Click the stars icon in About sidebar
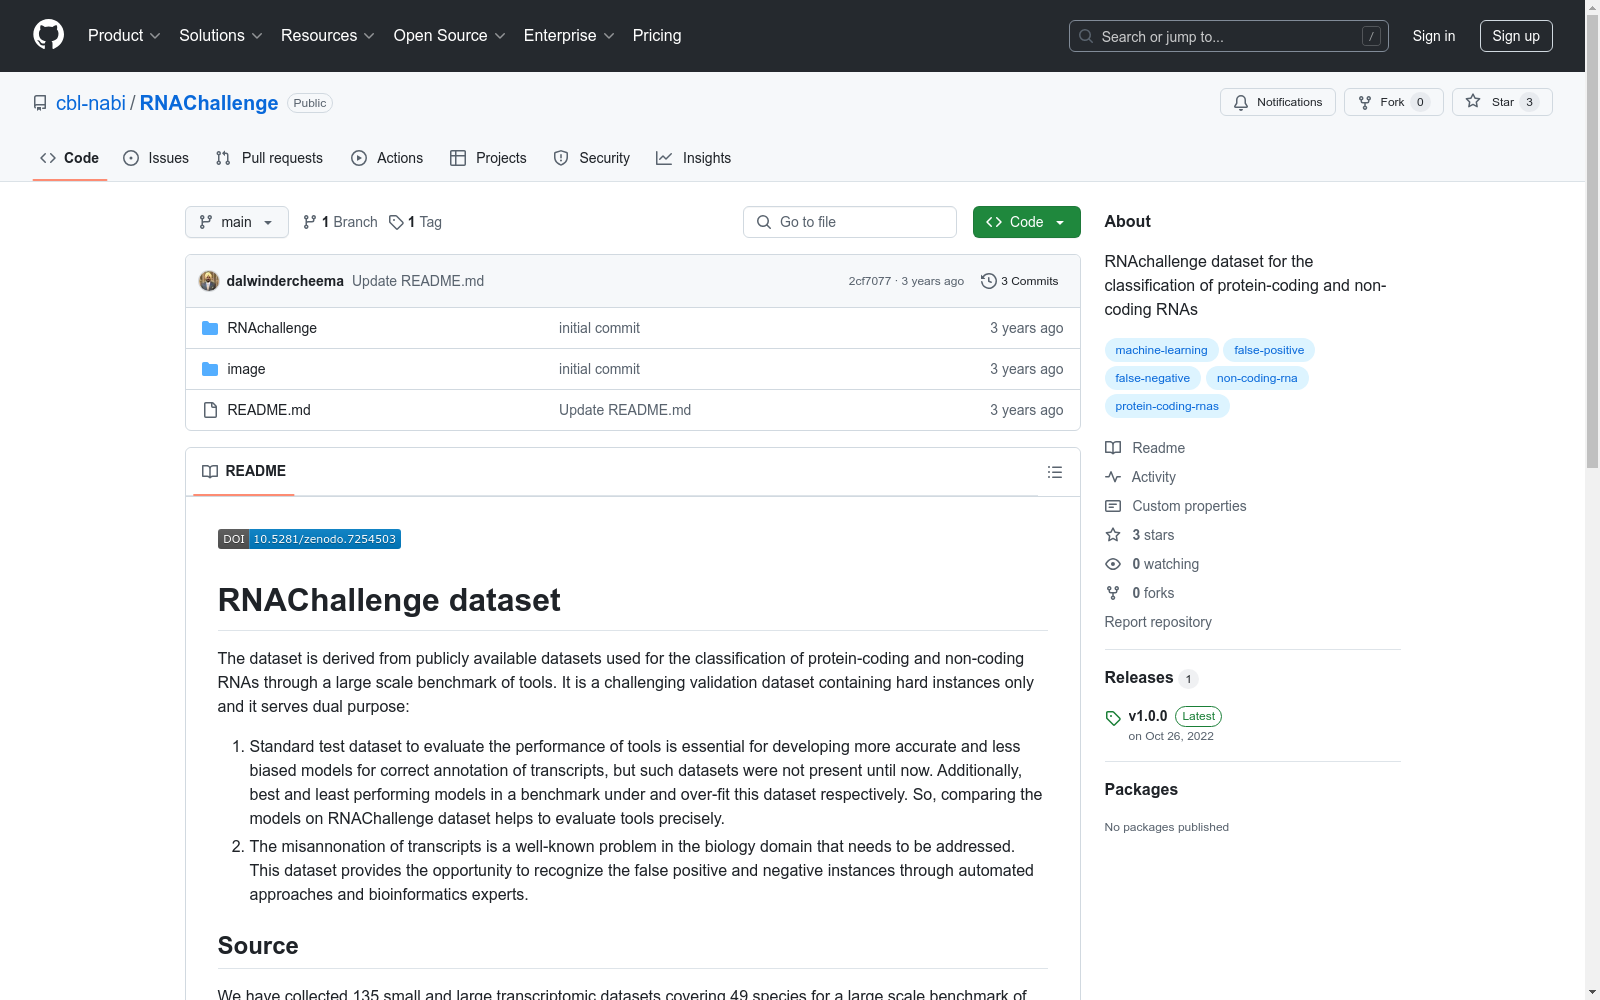 (x=1113, y=535)
